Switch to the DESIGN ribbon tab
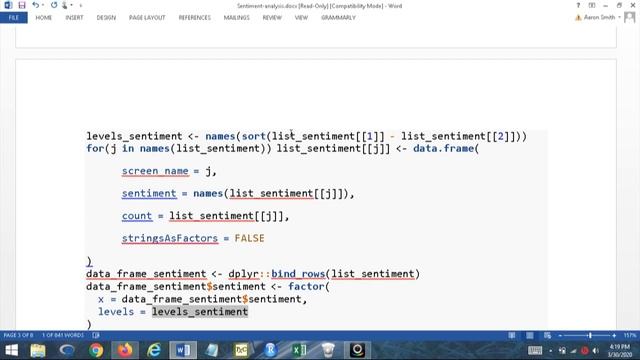Screen dimensions: 640x360 tap(106, 18)
